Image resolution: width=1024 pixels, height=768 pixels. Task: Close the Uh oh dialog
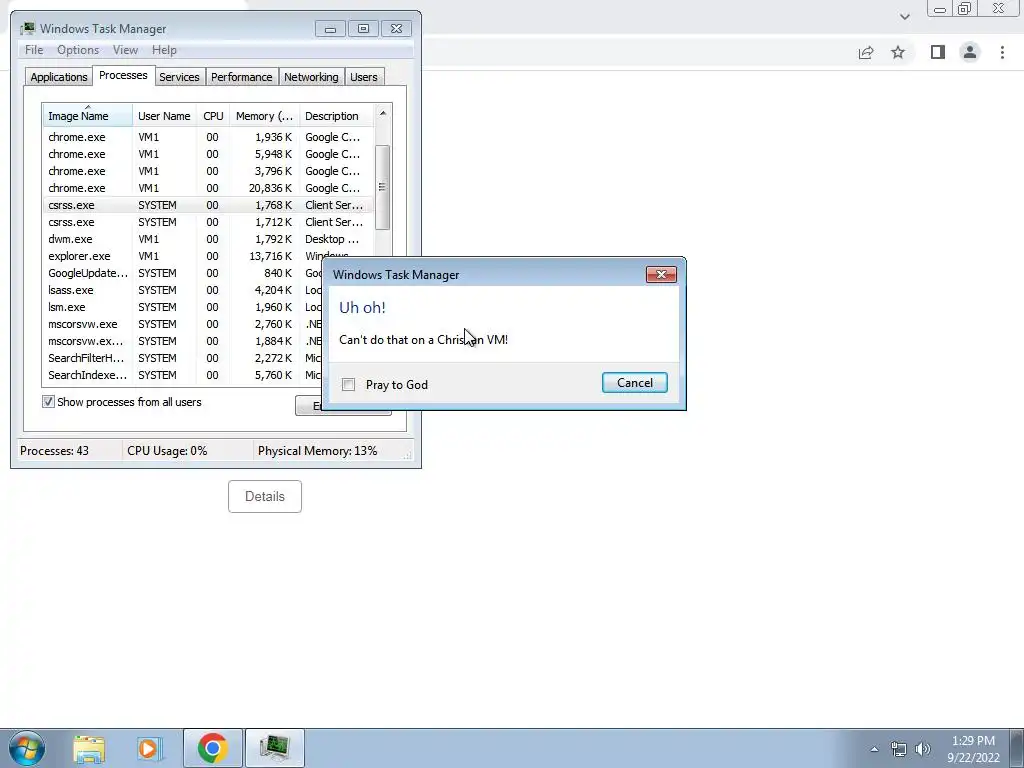[x=661, y=274]
